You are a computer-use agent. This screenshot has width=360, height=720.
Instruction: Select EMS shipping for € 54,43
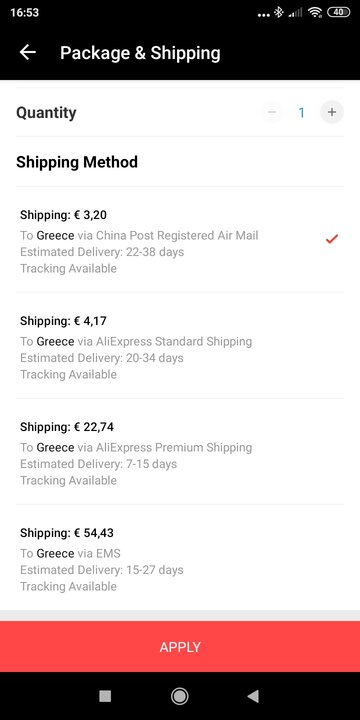(180, 558)
